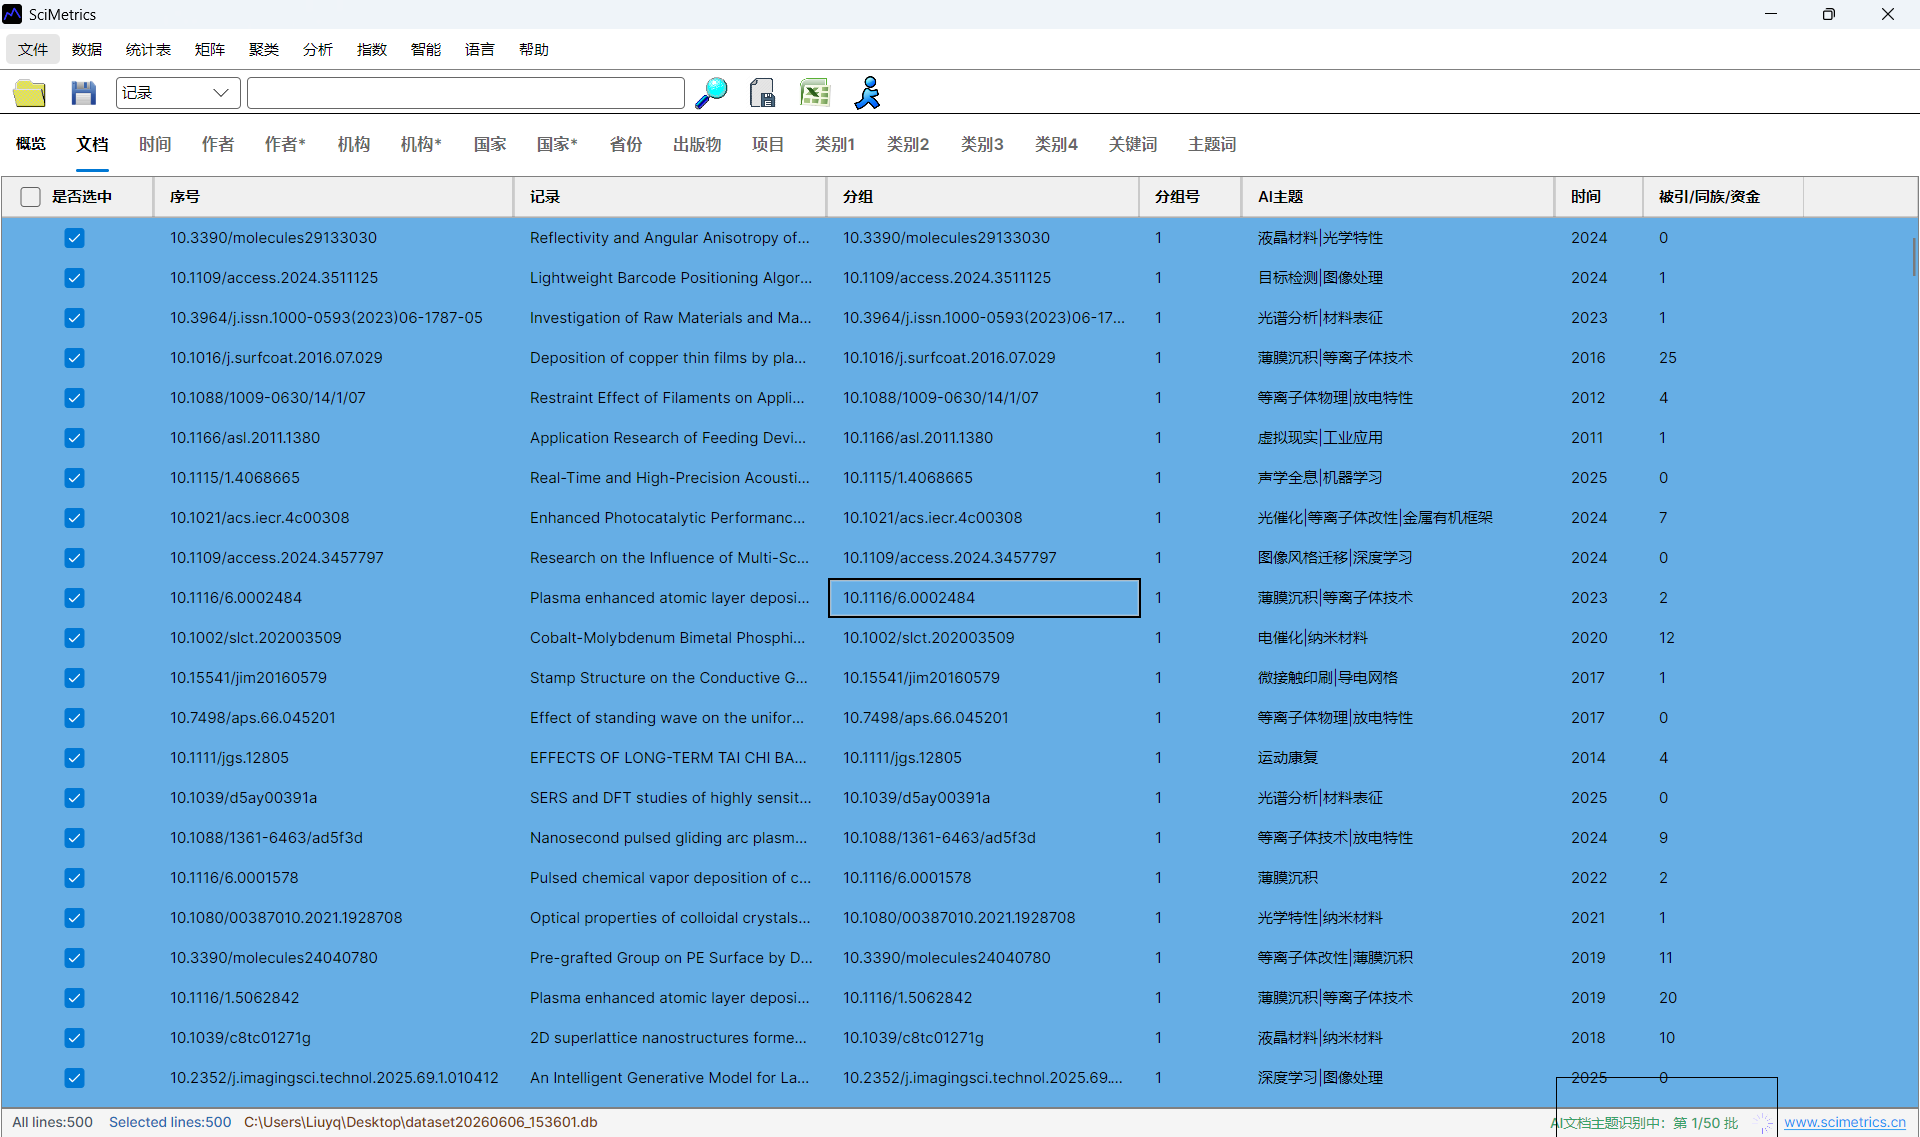Toggle the 是否选中 select-all header checkbox

point(31,197)
